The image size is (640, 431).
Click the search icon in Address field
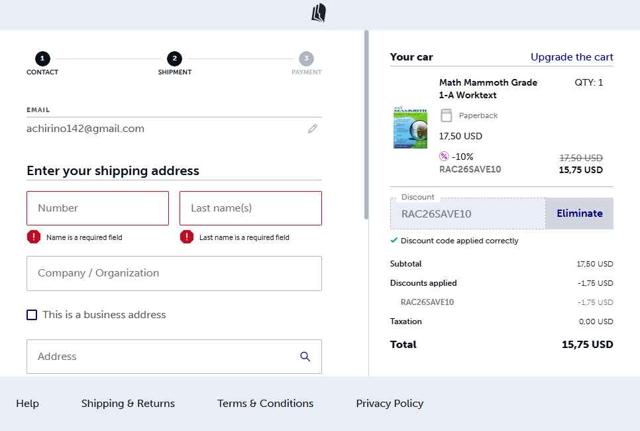(305, 356)
